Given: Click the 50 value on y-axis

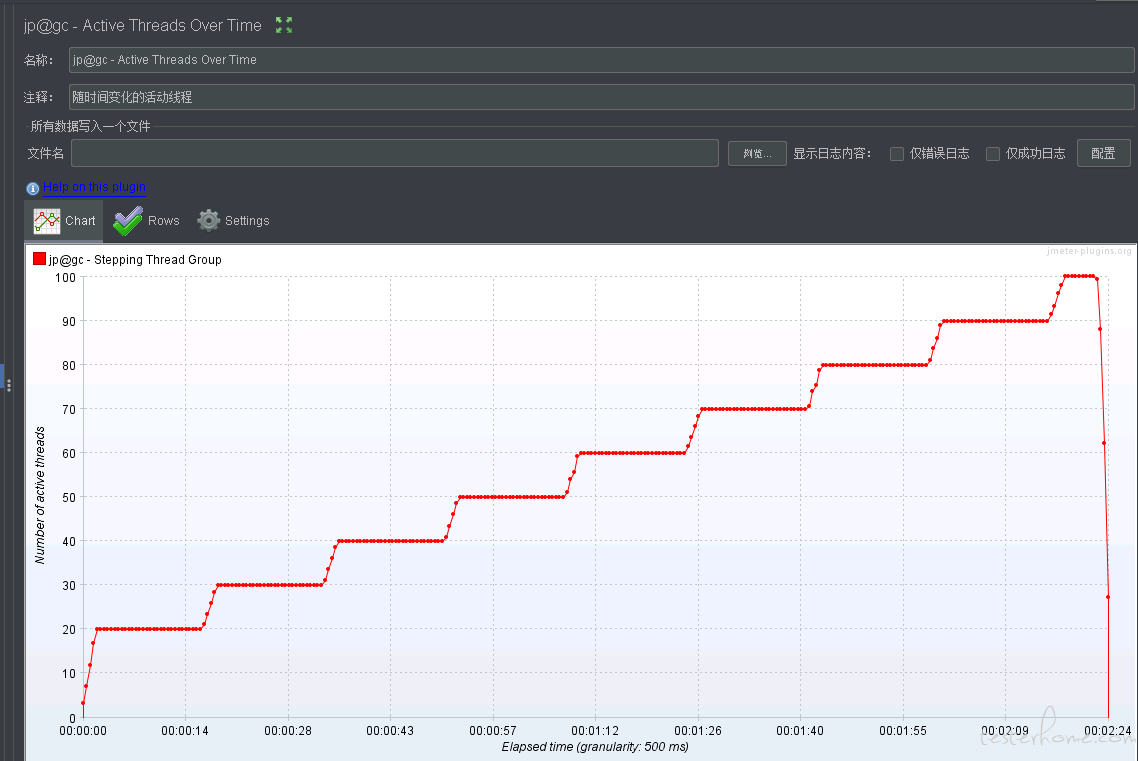Looking at the screenshot, I should [68, 498].
